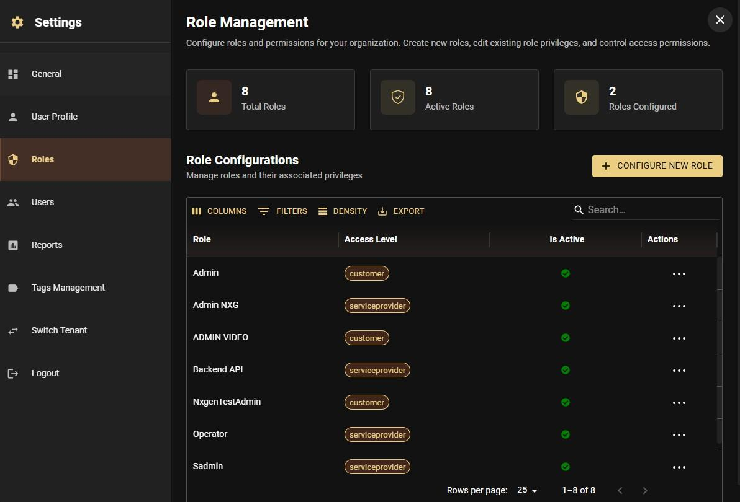Click the active checkmark for Admin NXG
This screenshot has height=502, width=740.
click(565, 305)
